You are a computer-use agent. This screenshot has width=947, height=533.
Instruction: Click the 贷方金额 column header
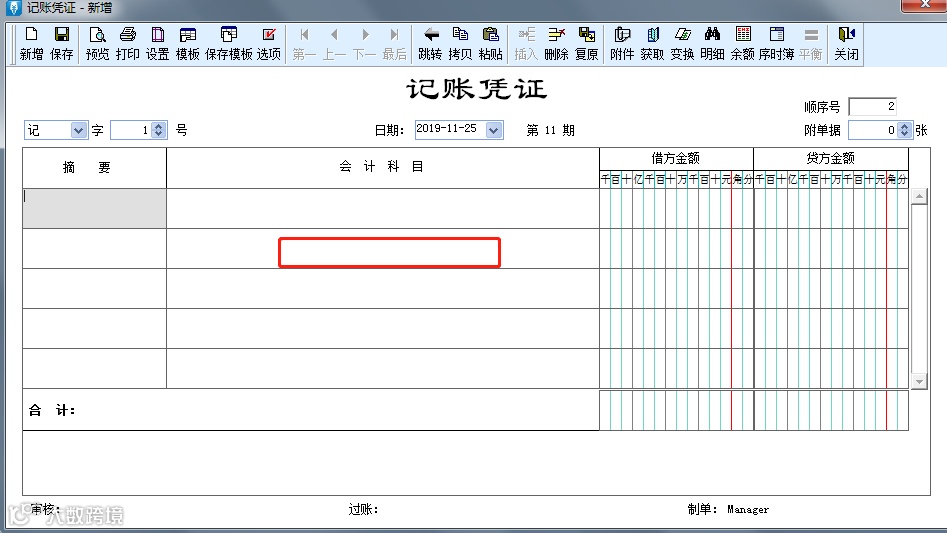(x=831, y=159)
